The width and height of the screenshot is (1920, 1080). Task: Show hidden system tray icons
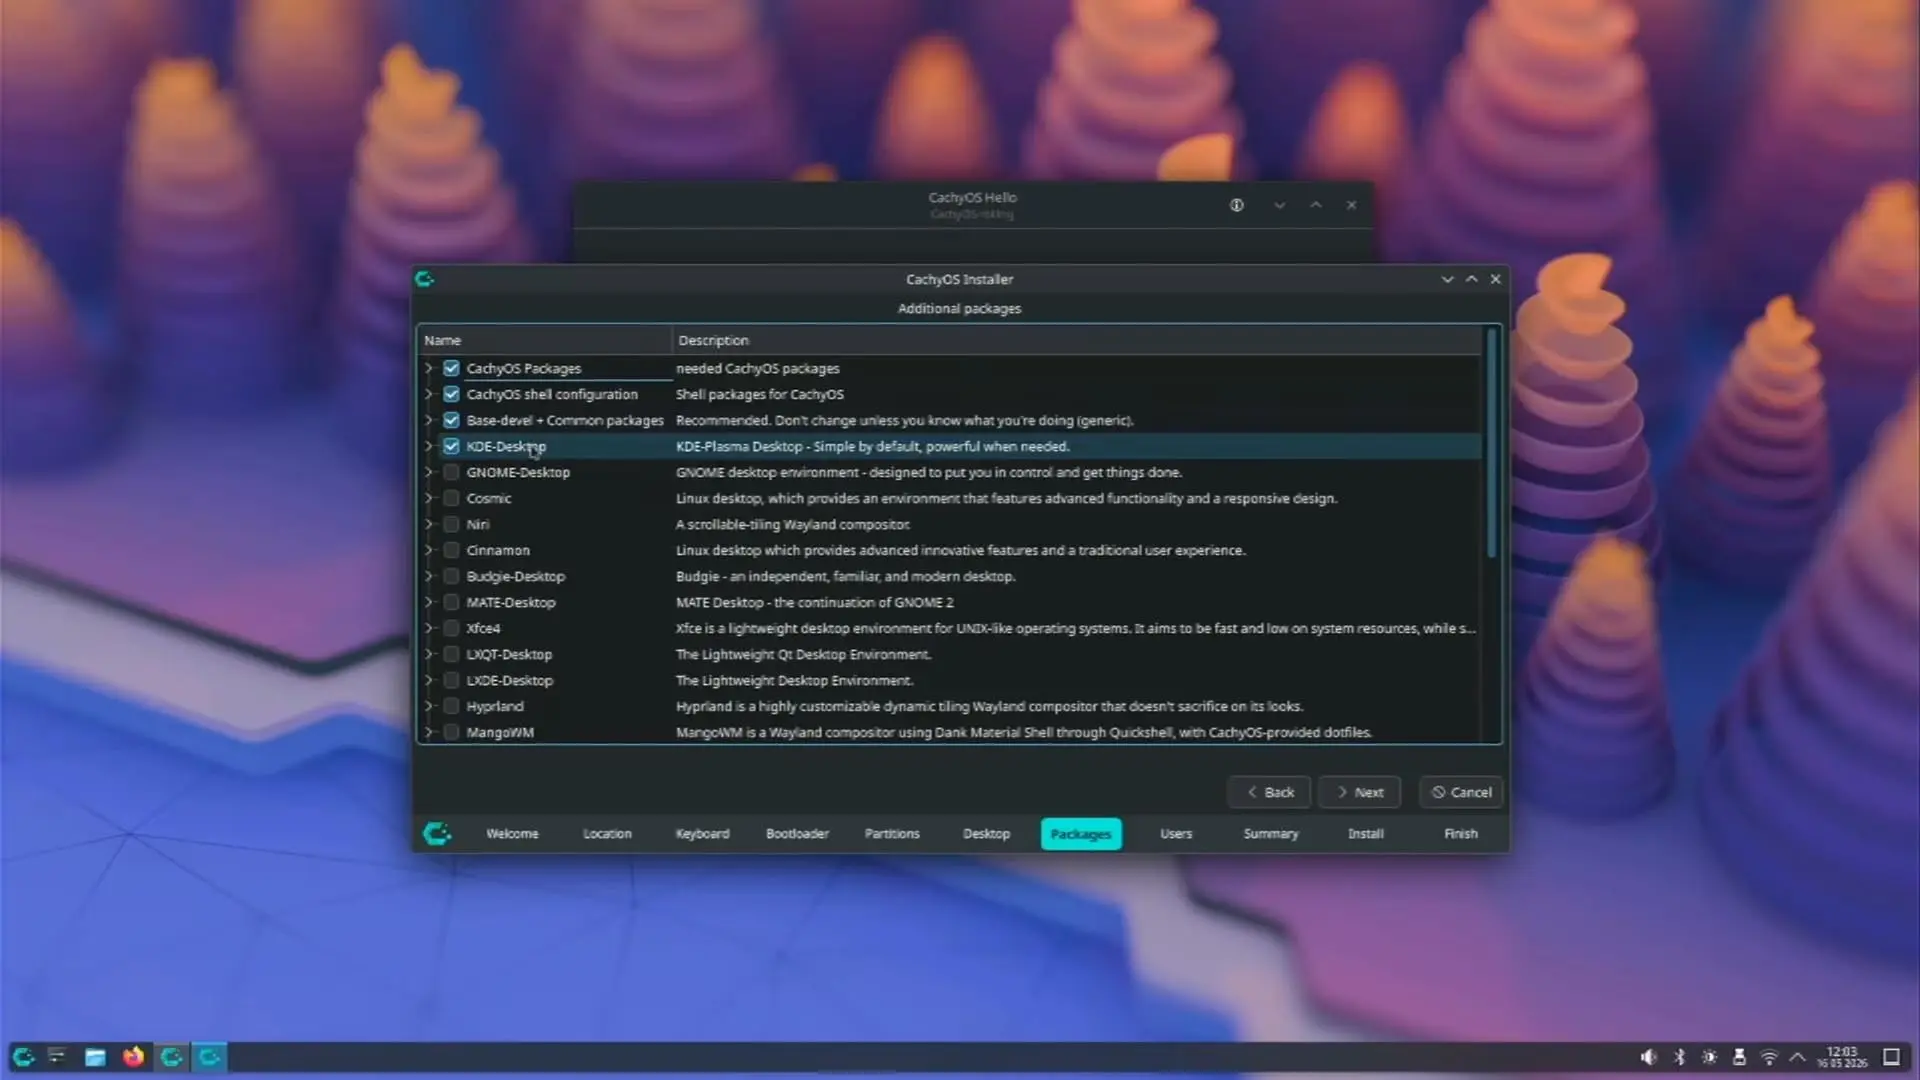click(1798, 1057)
